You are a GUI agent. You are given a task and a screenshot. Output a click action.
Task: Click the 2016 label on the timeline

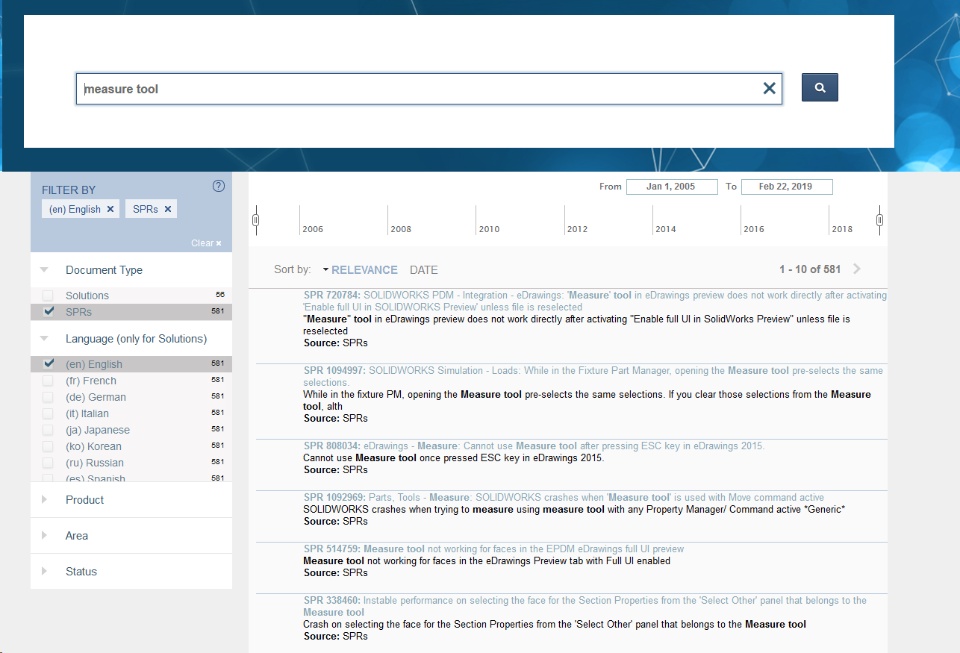pyautogui.click(x=754, y=229)
